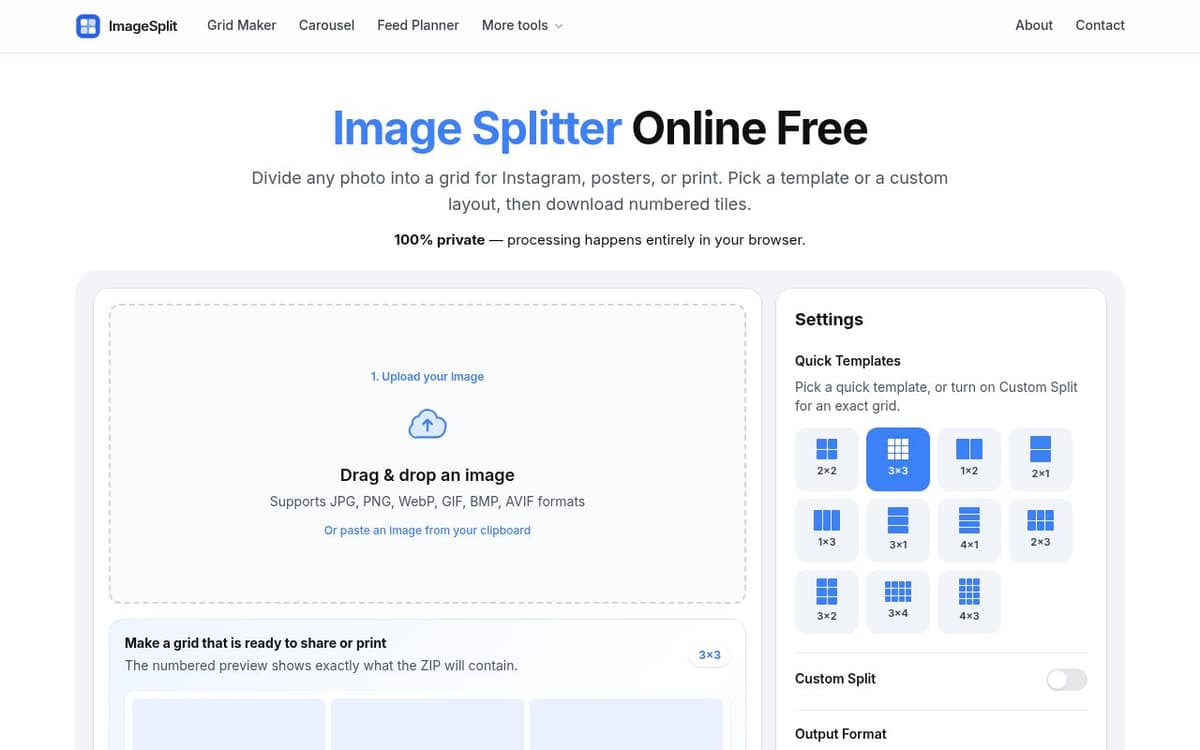The height and width of the screenshot is (750, 1200).
Task: Select the 4×1 template
Action: point(969,530)
